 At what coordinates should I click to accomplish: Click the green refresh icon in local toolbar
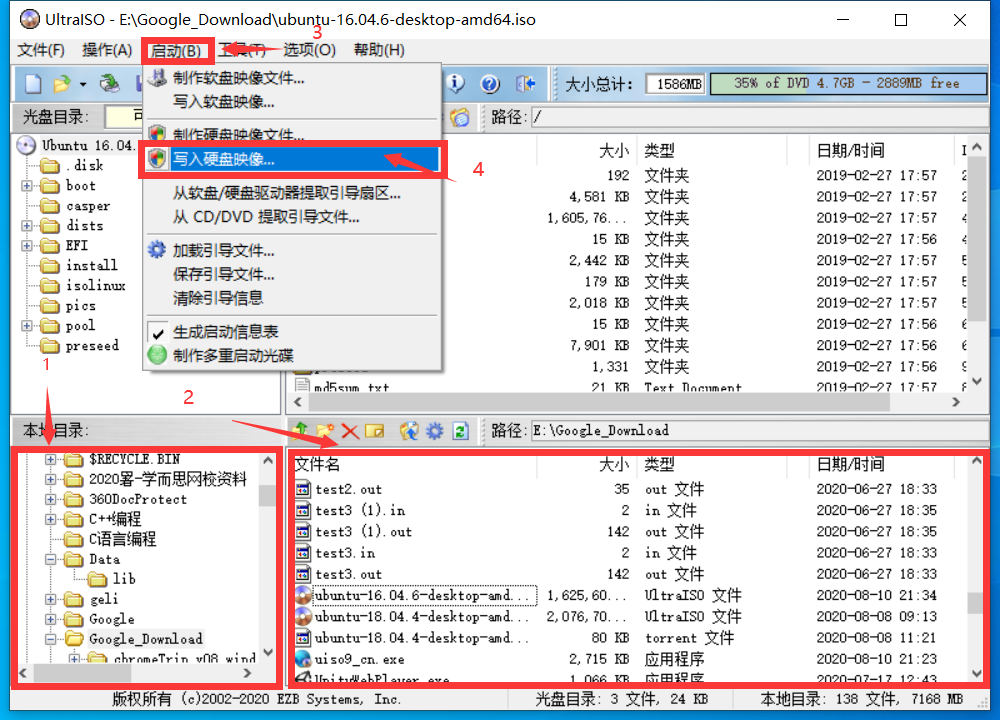point(460,431)
